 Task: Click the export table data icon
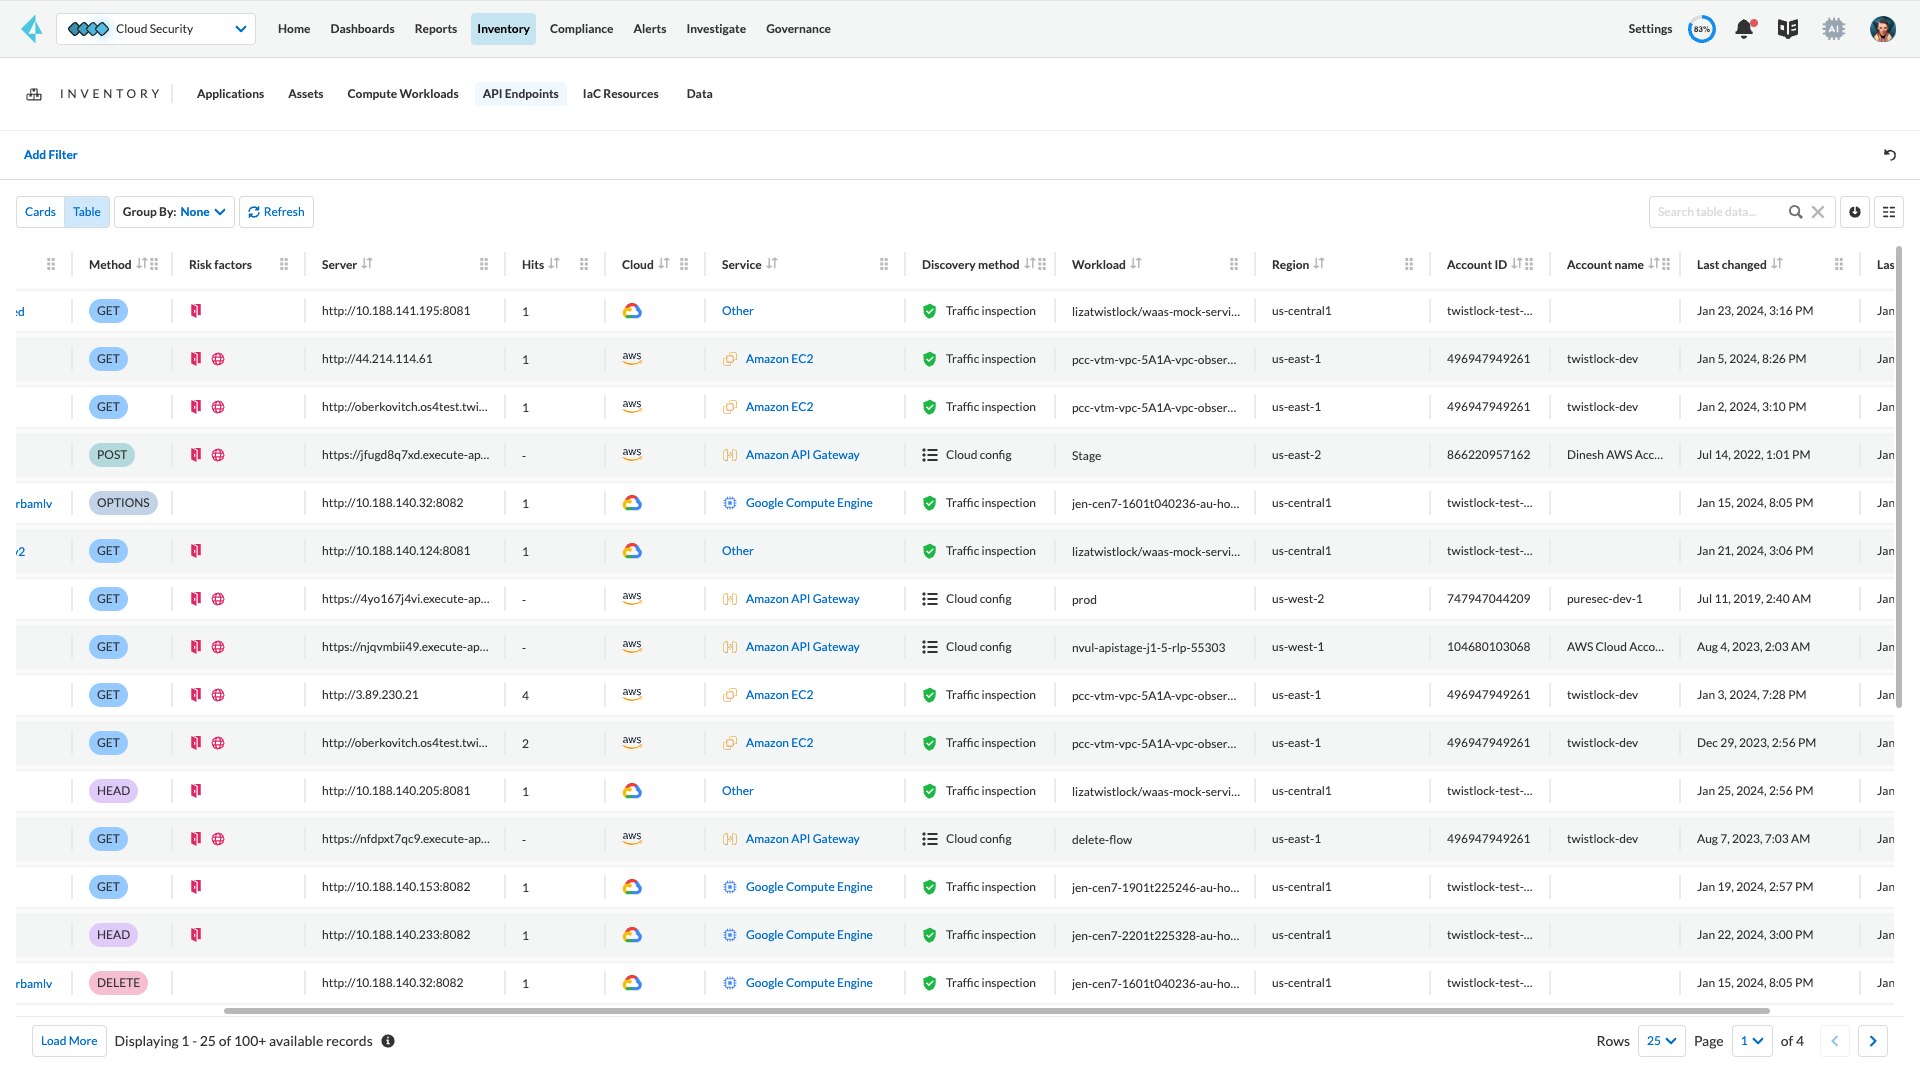[1854, 212]
